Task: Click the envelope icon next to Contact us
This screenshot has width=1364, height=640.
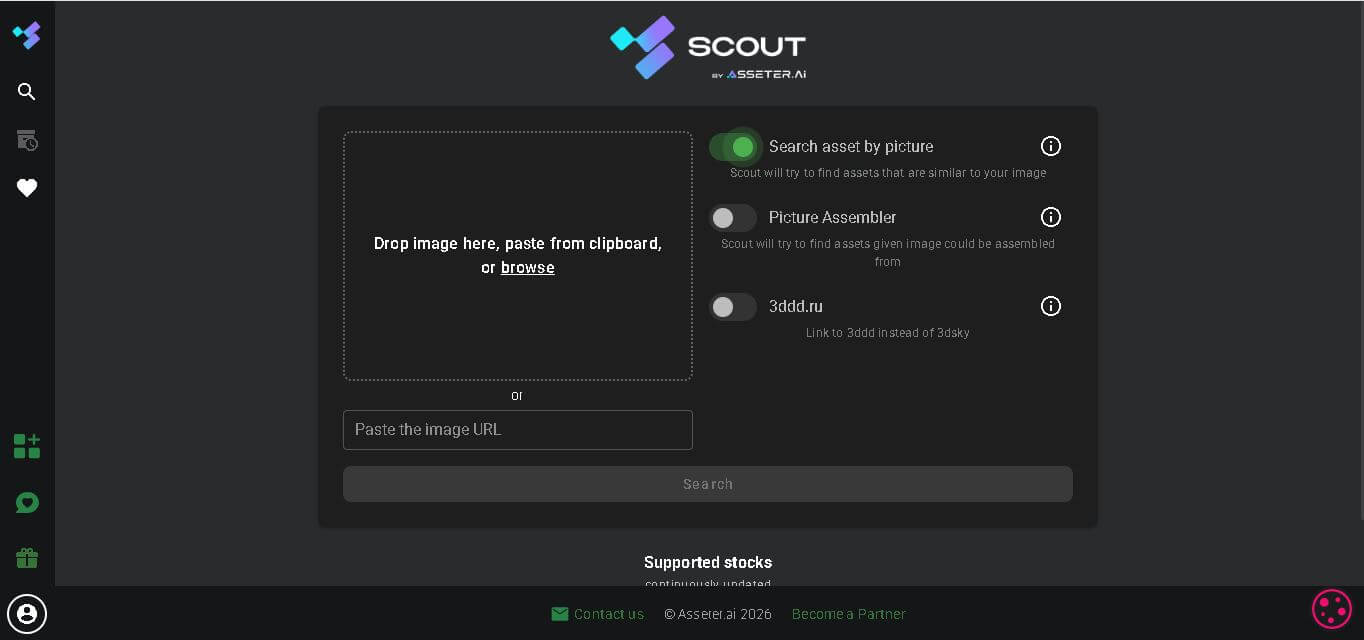Action: 560,613
